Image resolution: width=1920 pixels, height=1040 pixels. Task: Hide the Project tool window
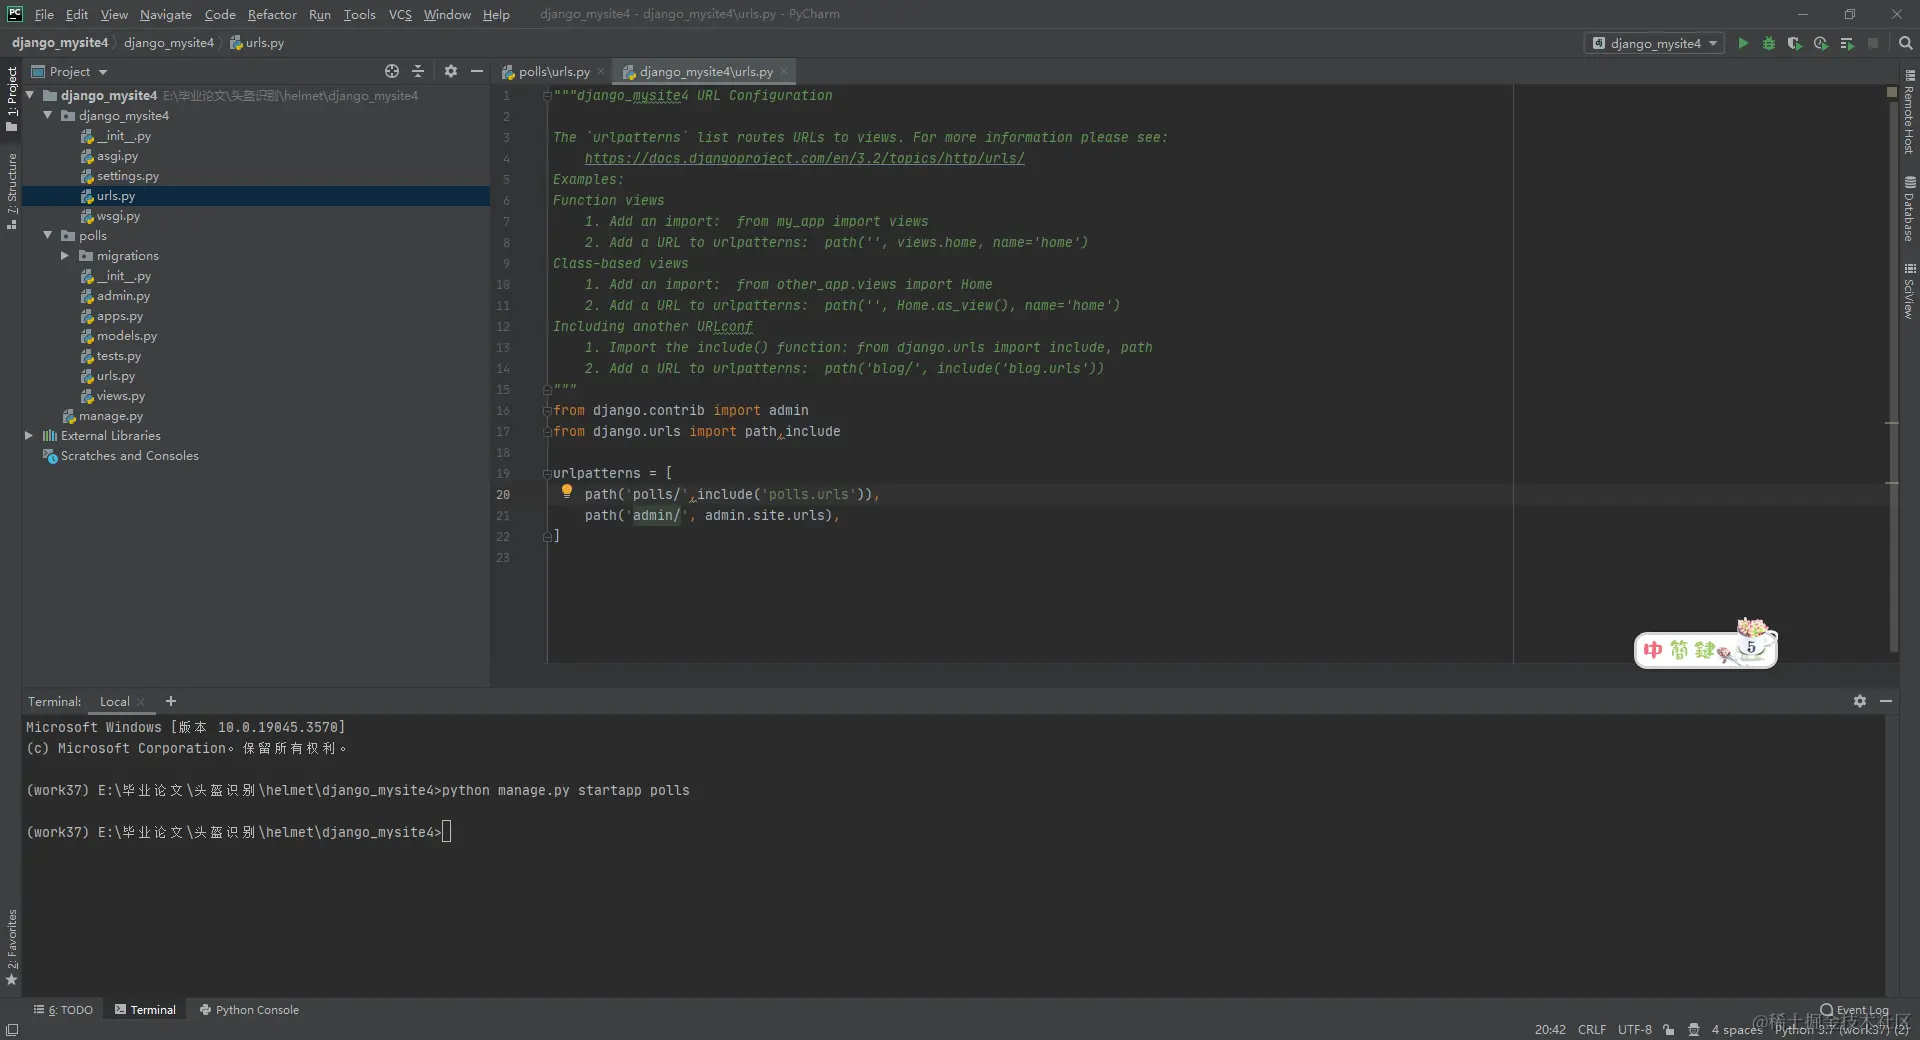click(477, 71)
